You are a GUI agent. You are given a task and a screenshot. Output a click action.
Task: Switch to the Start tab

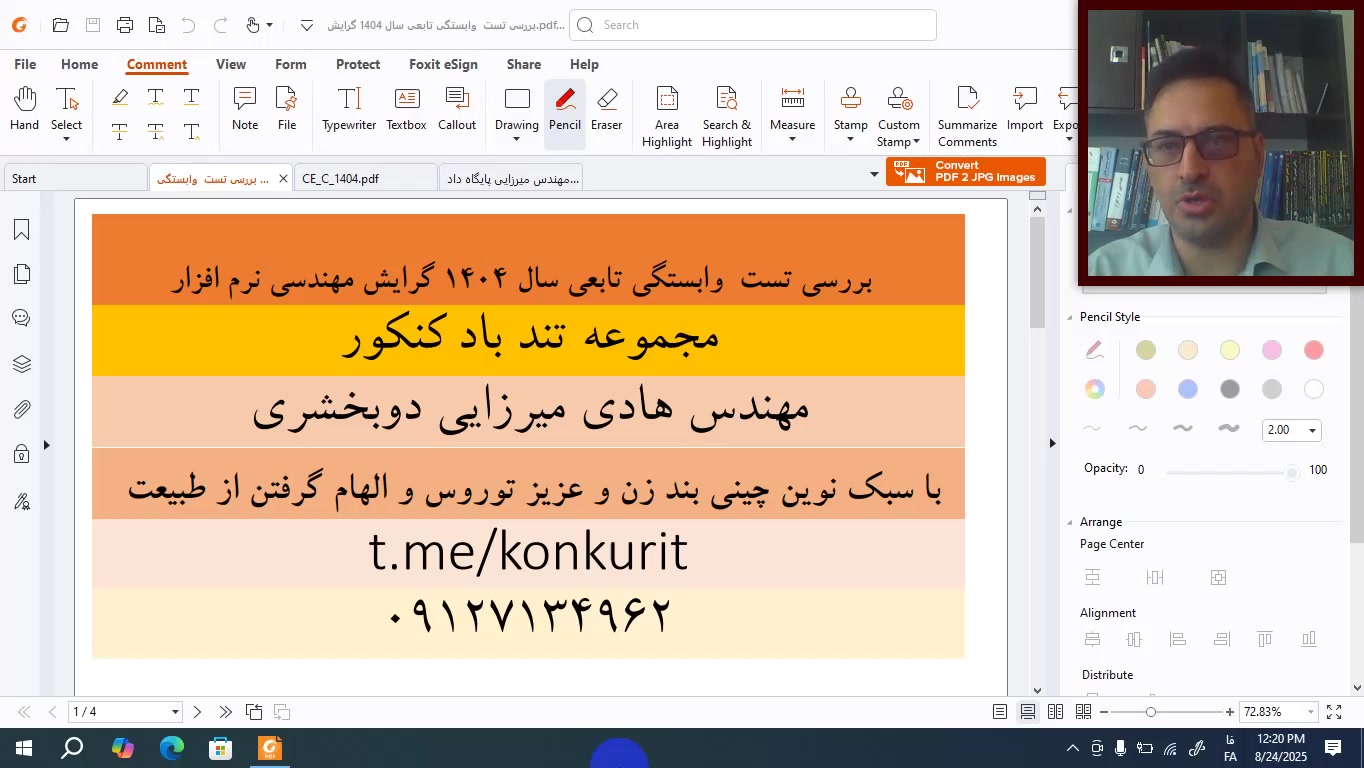75,179
